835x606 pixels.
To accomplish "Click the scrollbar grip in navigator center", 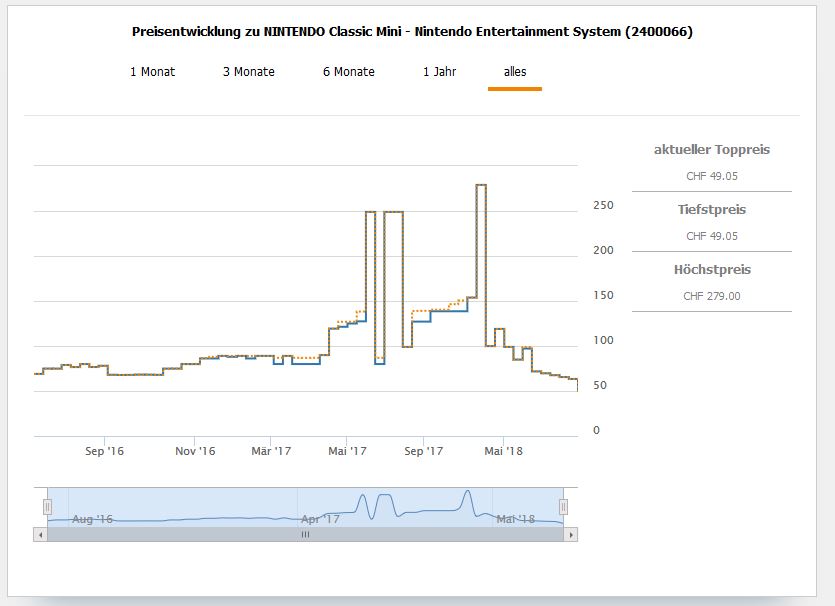I will [306, 535].
